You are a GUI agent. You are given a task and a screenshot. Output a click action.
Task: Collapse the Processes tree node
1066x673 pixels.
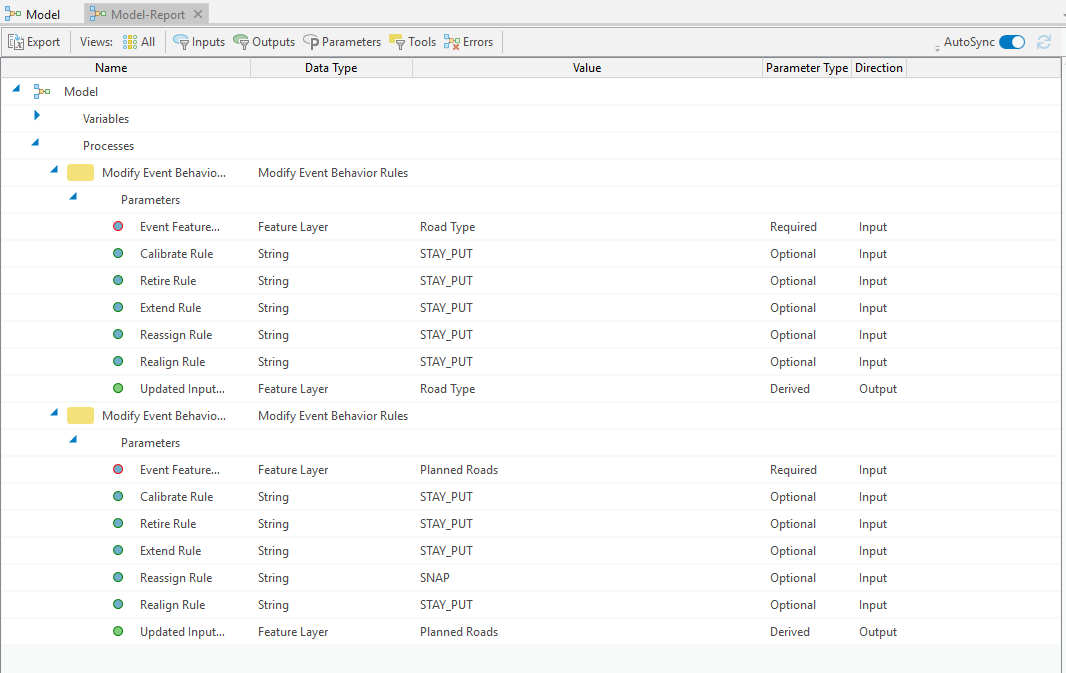click(35, 145)
